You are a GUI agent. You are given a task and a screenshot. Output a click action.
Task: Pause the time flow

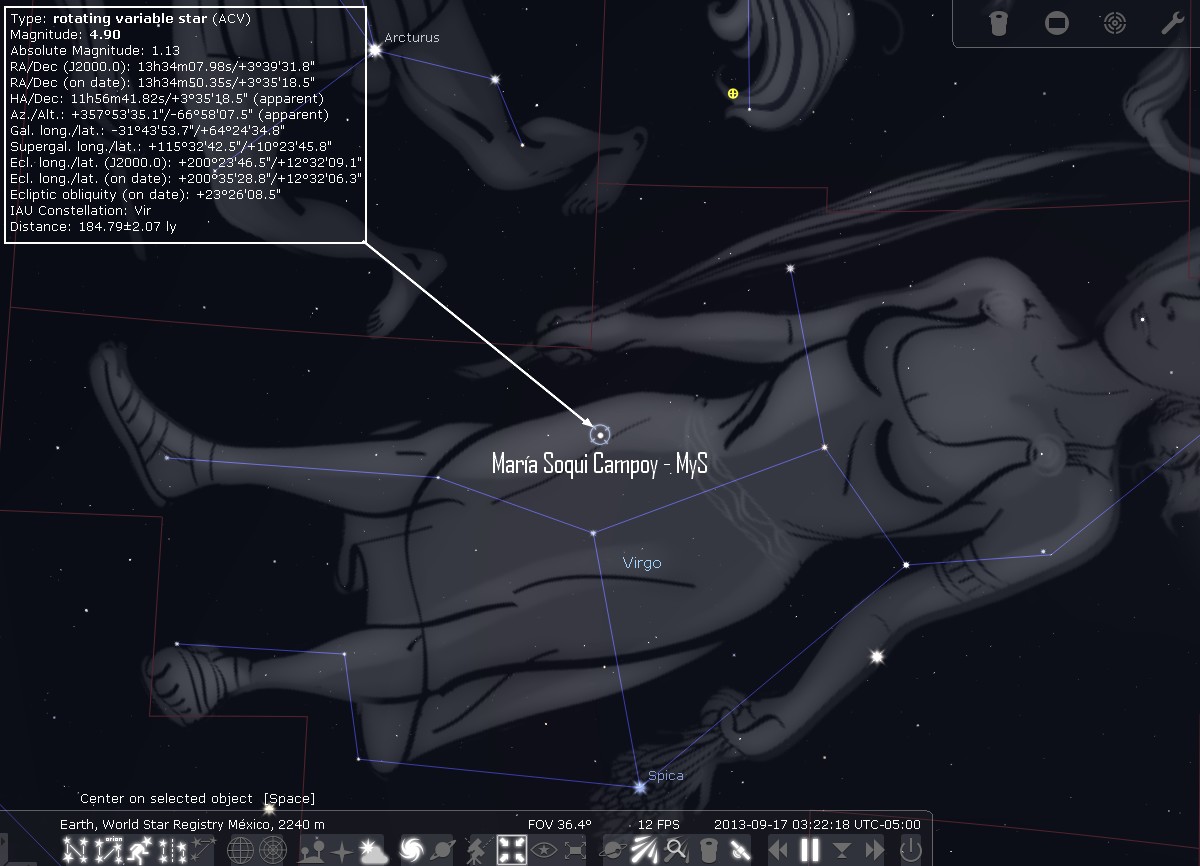pos(810,851)
